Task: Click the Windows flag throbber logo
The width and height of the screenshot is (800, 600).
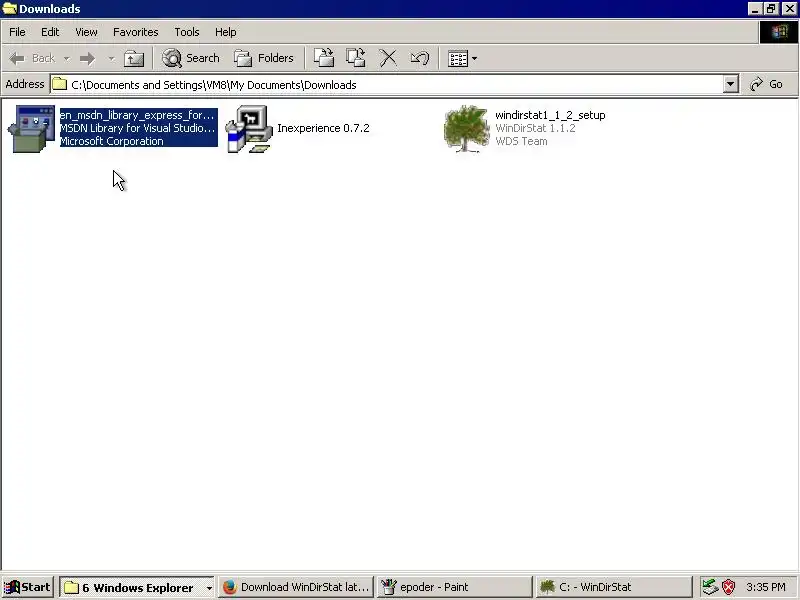Action: pos(779,32)
